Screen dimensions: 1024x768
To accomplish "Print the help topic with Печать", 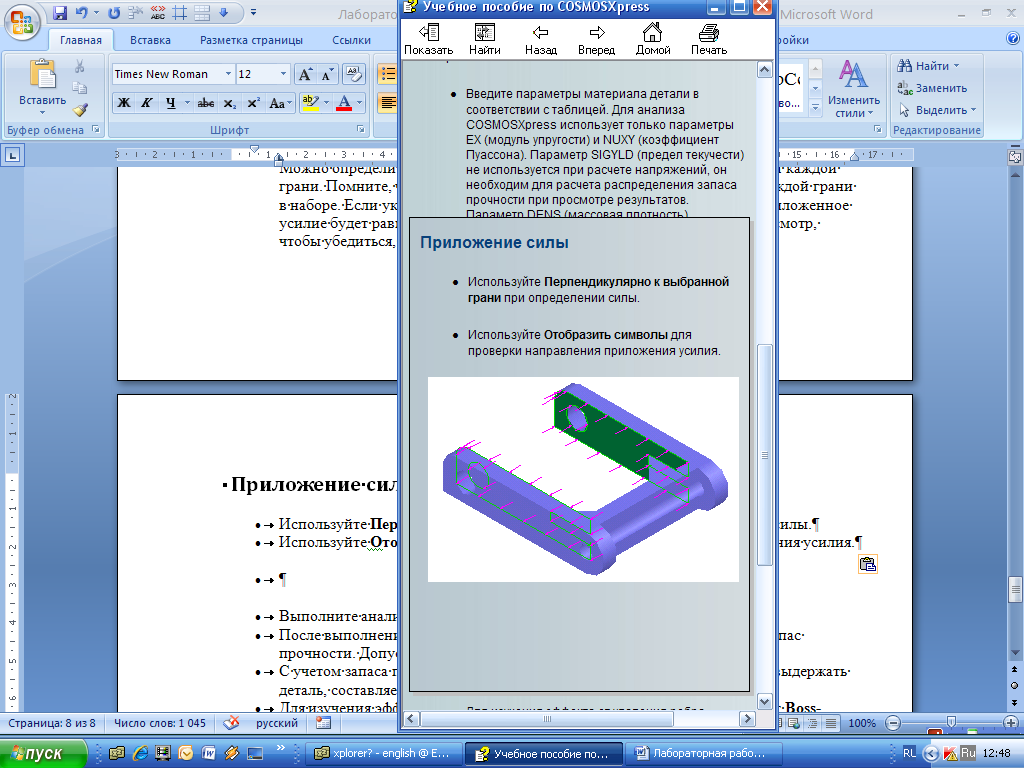I will [x=709, y=40].
